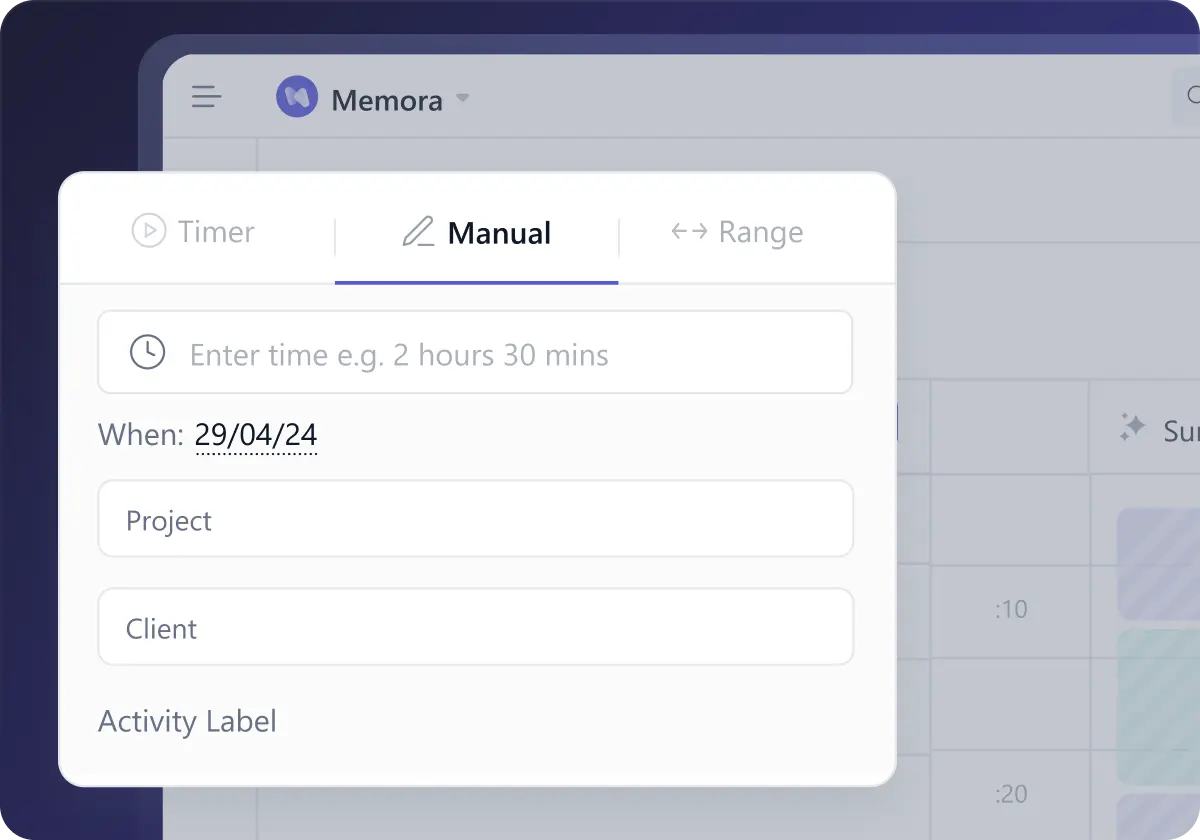The image size is (1200, 840).
Task: Click the double-arrow icon beside Range
Action: 689,232
